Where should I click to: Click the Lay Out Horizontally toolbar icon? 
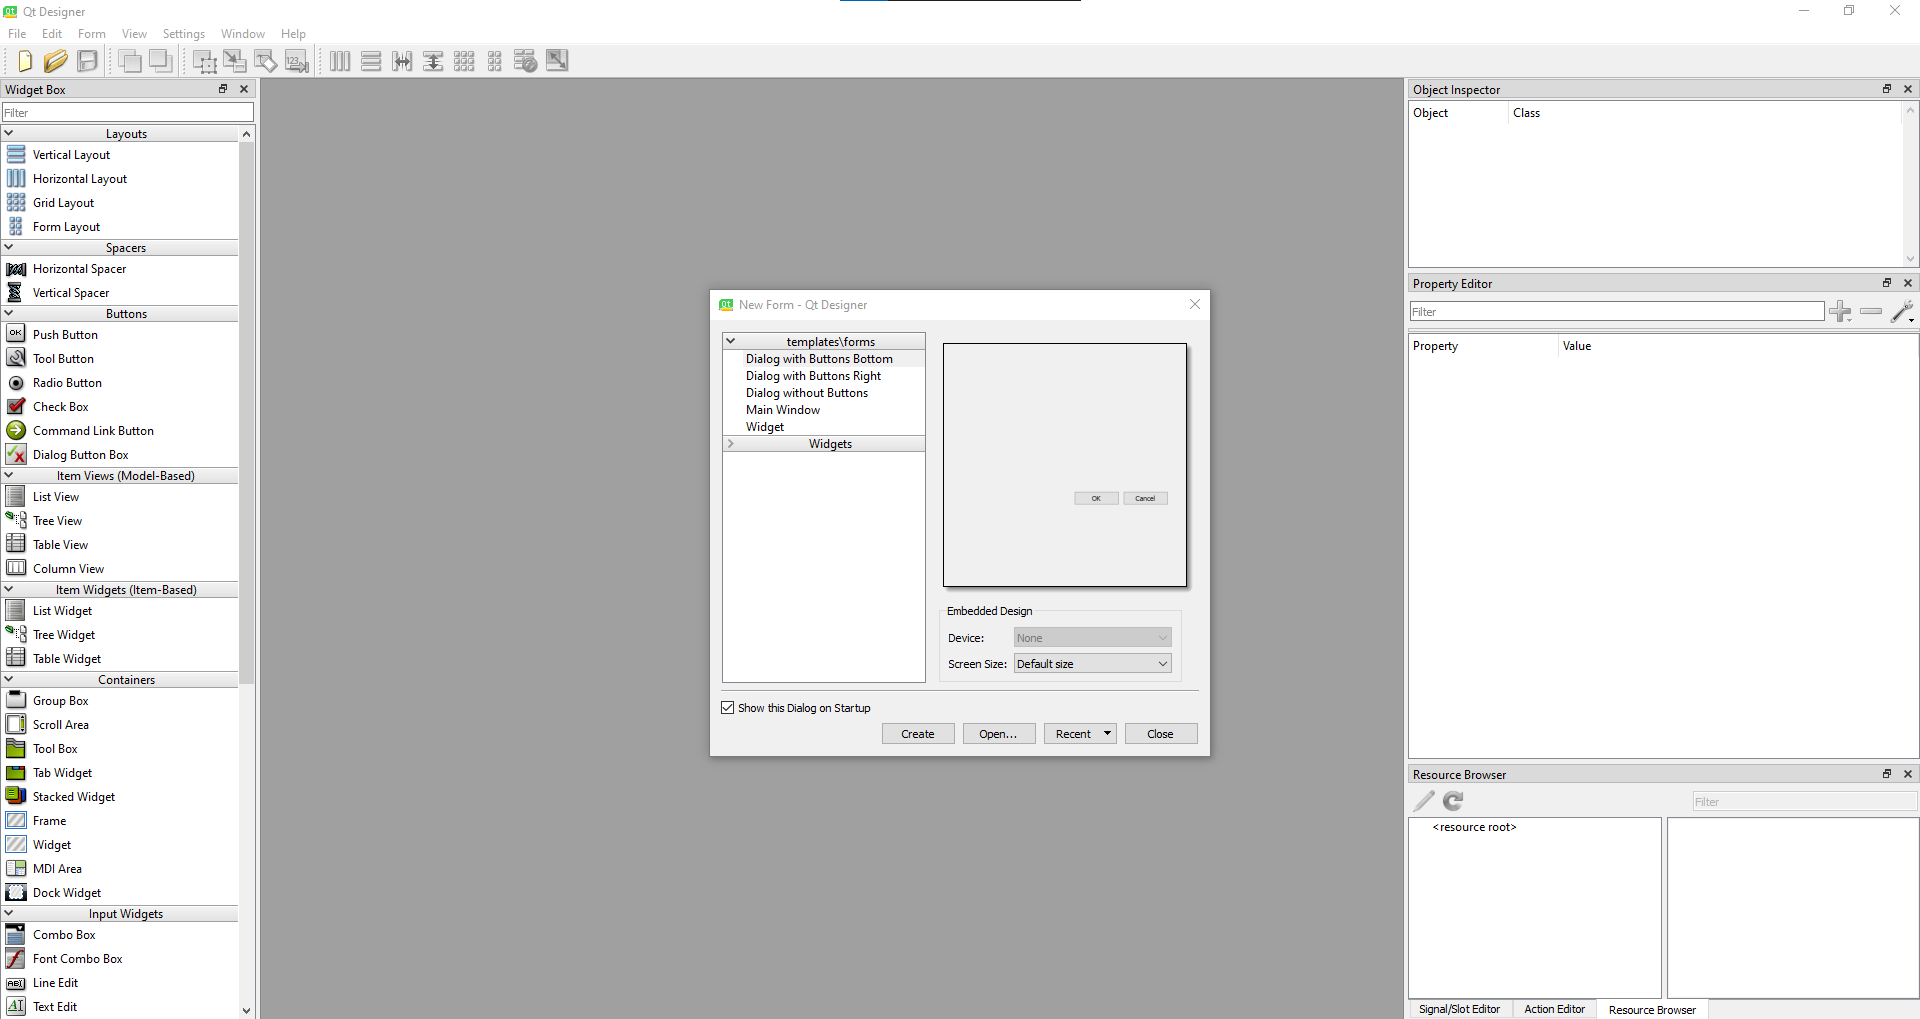click(x=340, y=61)
